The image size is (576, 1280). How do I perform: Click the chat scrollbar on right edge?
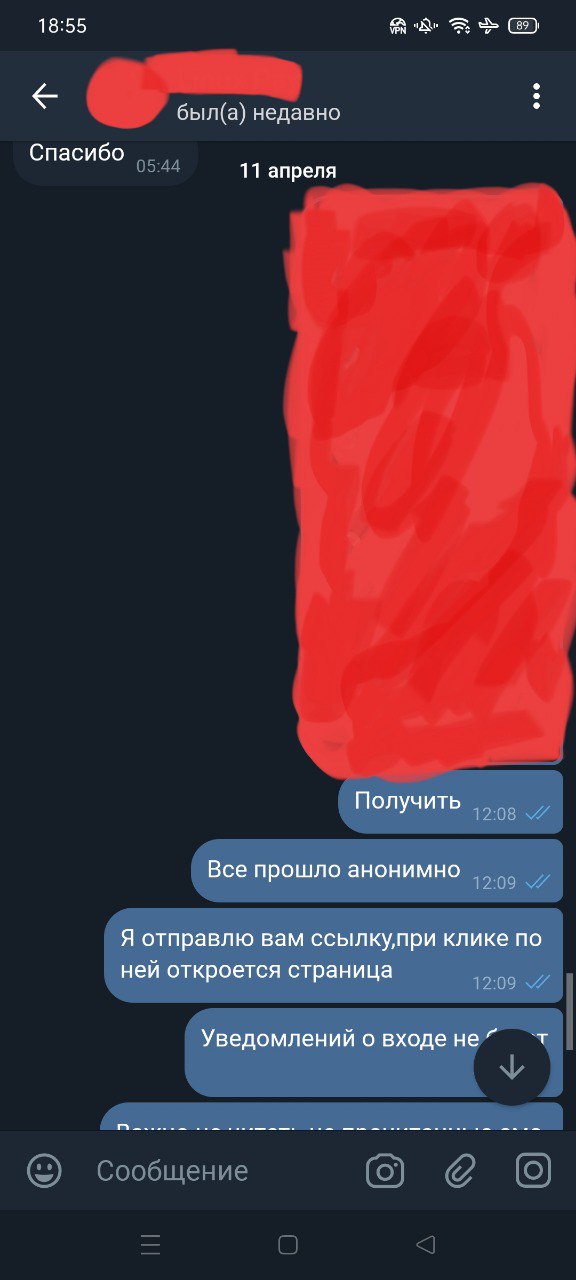tap(570, 1011)
